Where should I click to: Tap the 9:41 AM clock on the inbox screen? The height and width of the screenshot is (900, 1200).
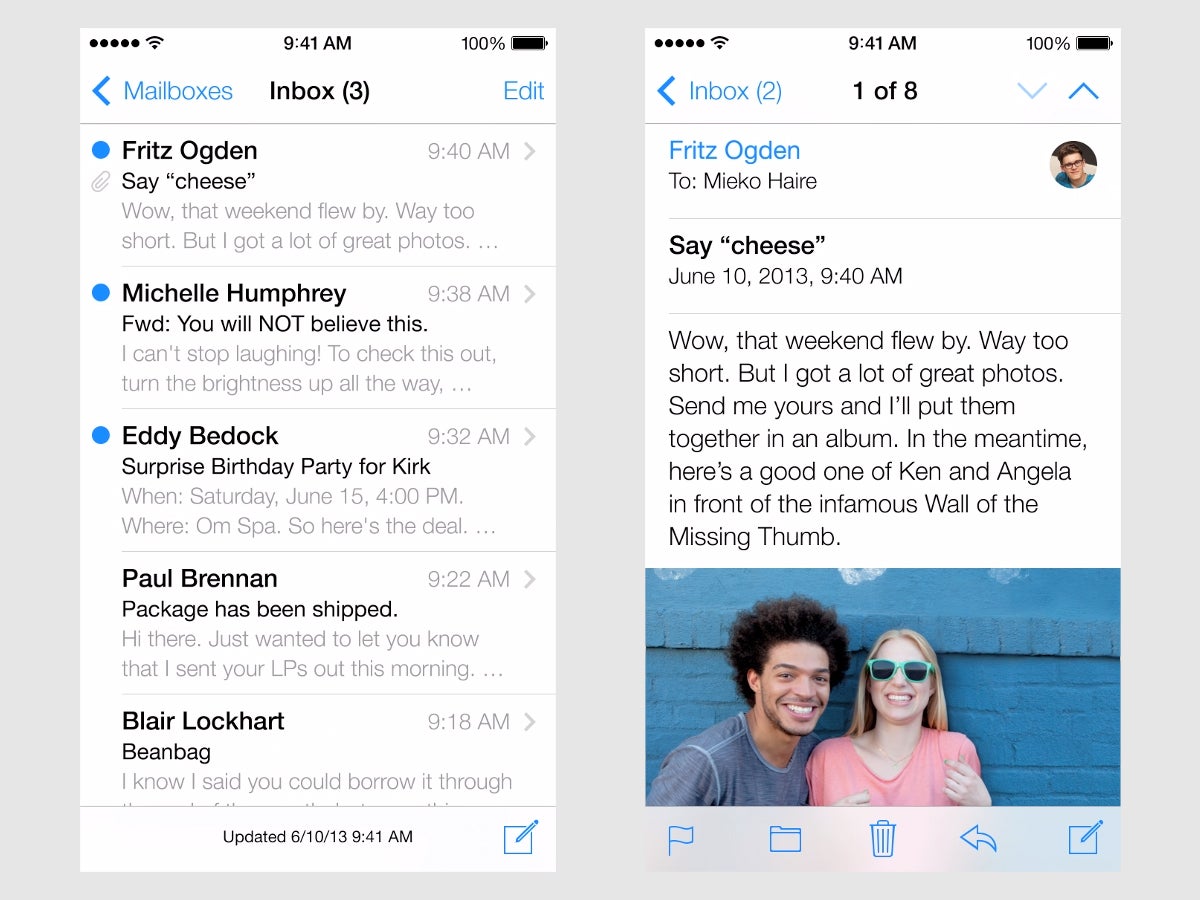318,43
